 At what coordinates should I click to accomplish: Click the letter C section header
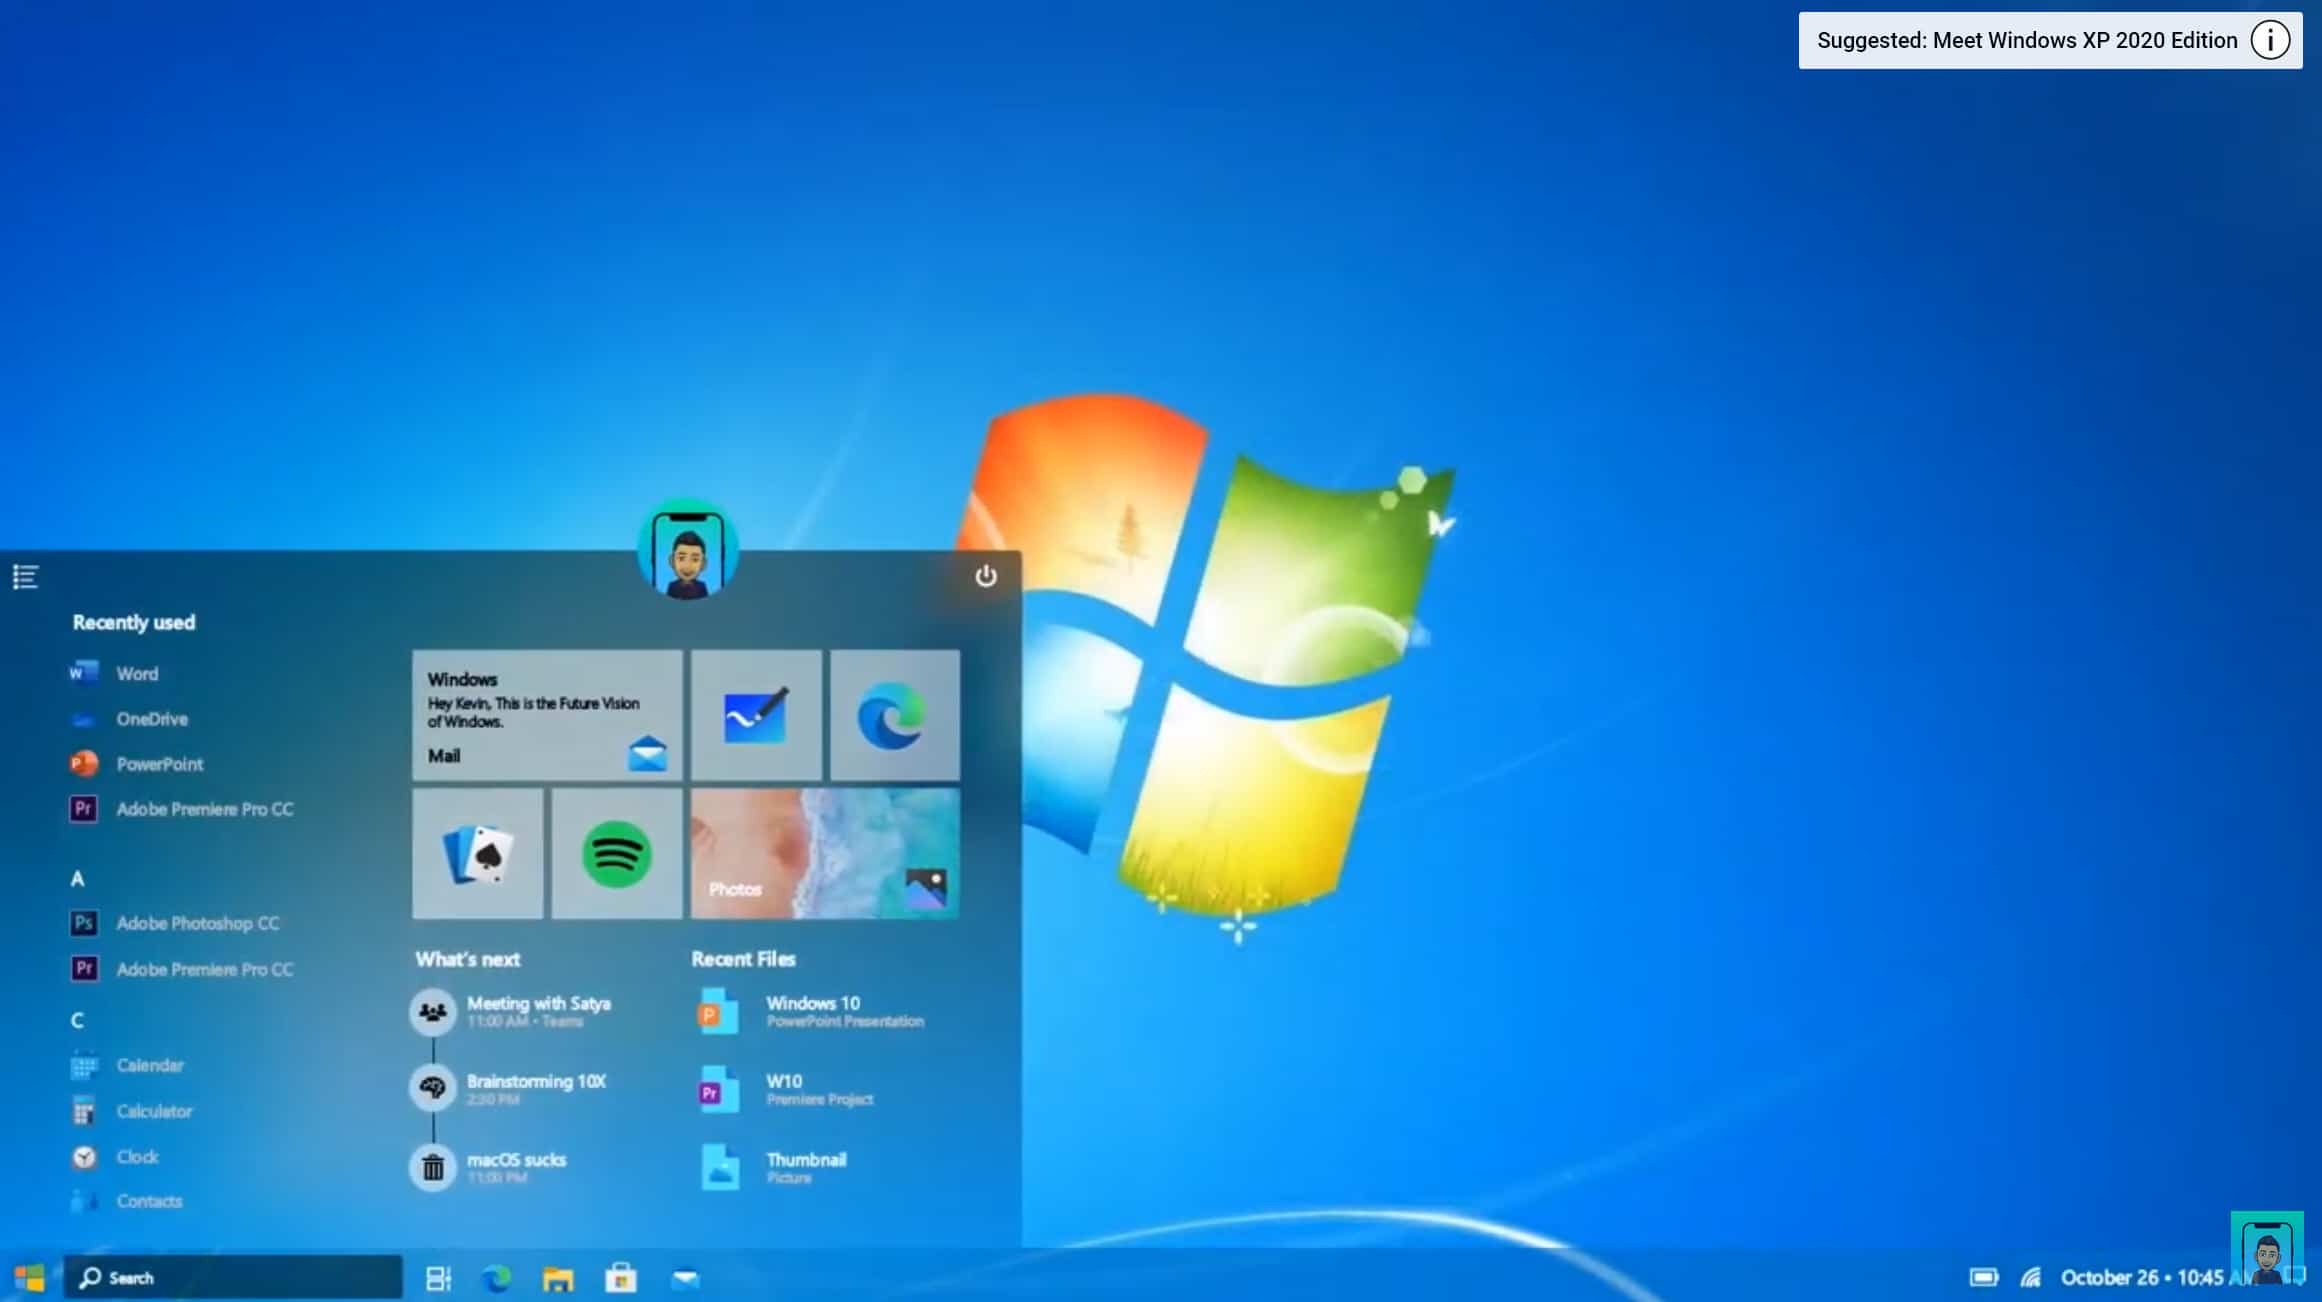point(77,1020)
